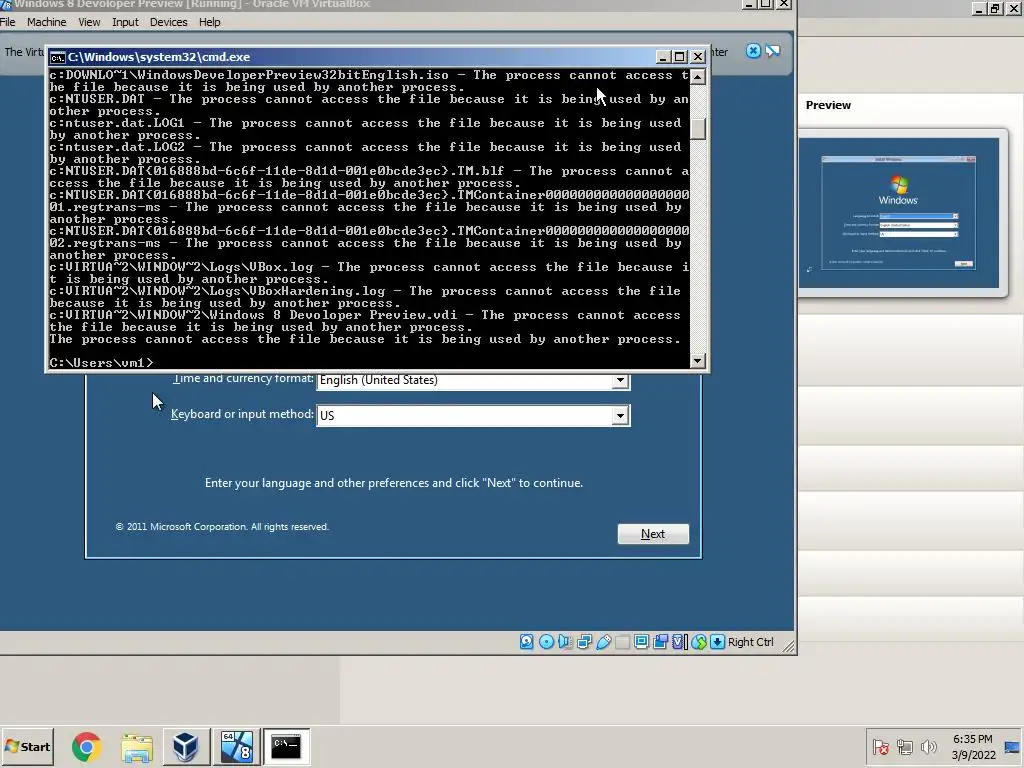Screen dimensions: 1024x768
Task: Click the audio indicator in VirtualBox status bar
Action: 565,642
